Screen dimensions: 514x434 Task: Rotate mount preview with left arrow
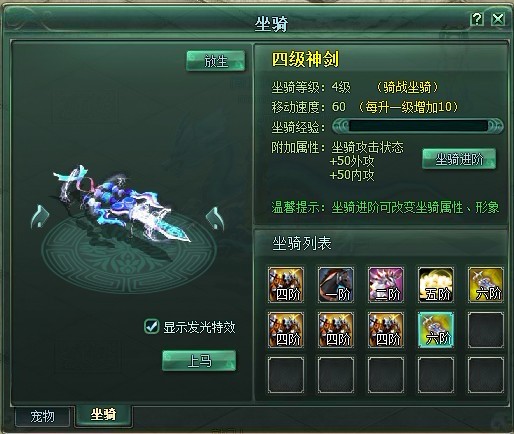[x=40, y=217]
